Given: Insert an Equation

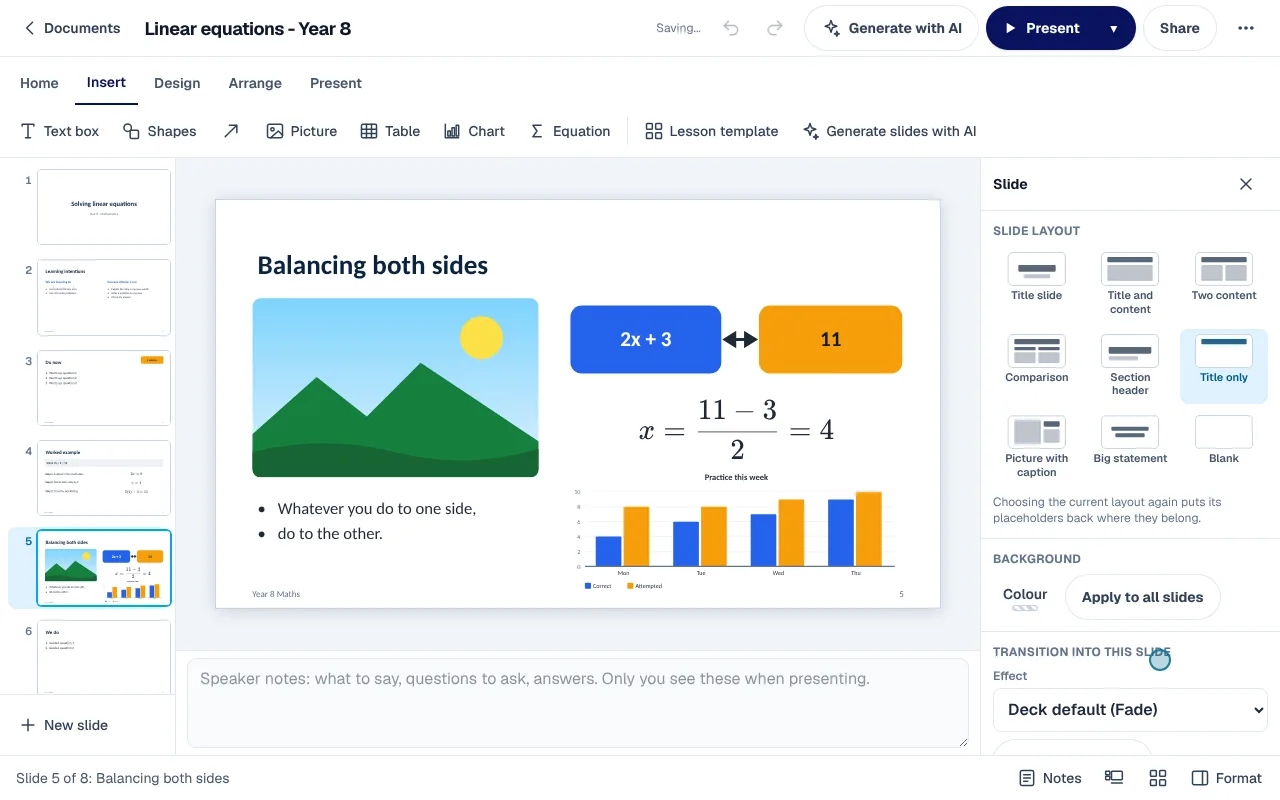Looking at the screenshot, I should [570, 131].
